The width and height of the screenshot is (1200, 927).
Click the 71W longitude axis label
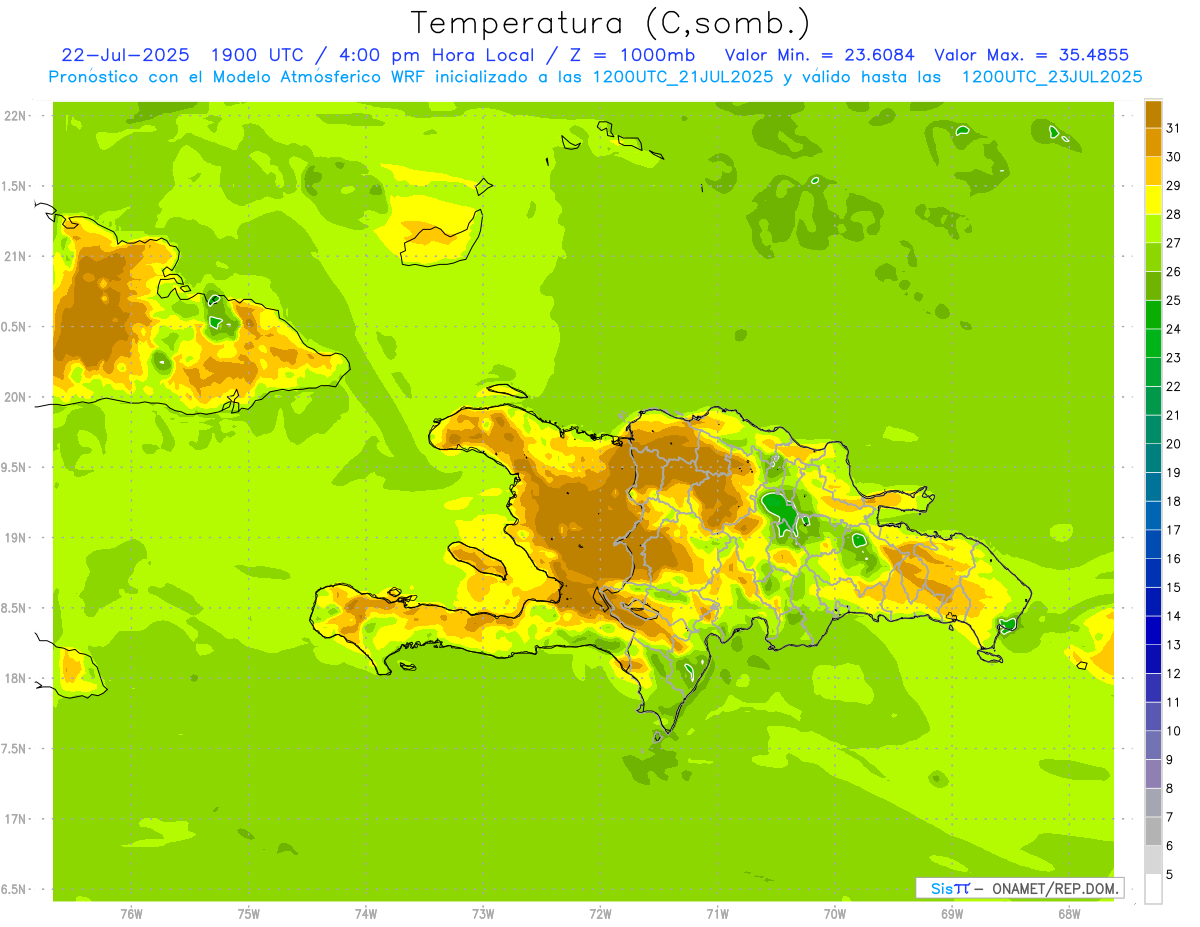[x=717, y=913]
